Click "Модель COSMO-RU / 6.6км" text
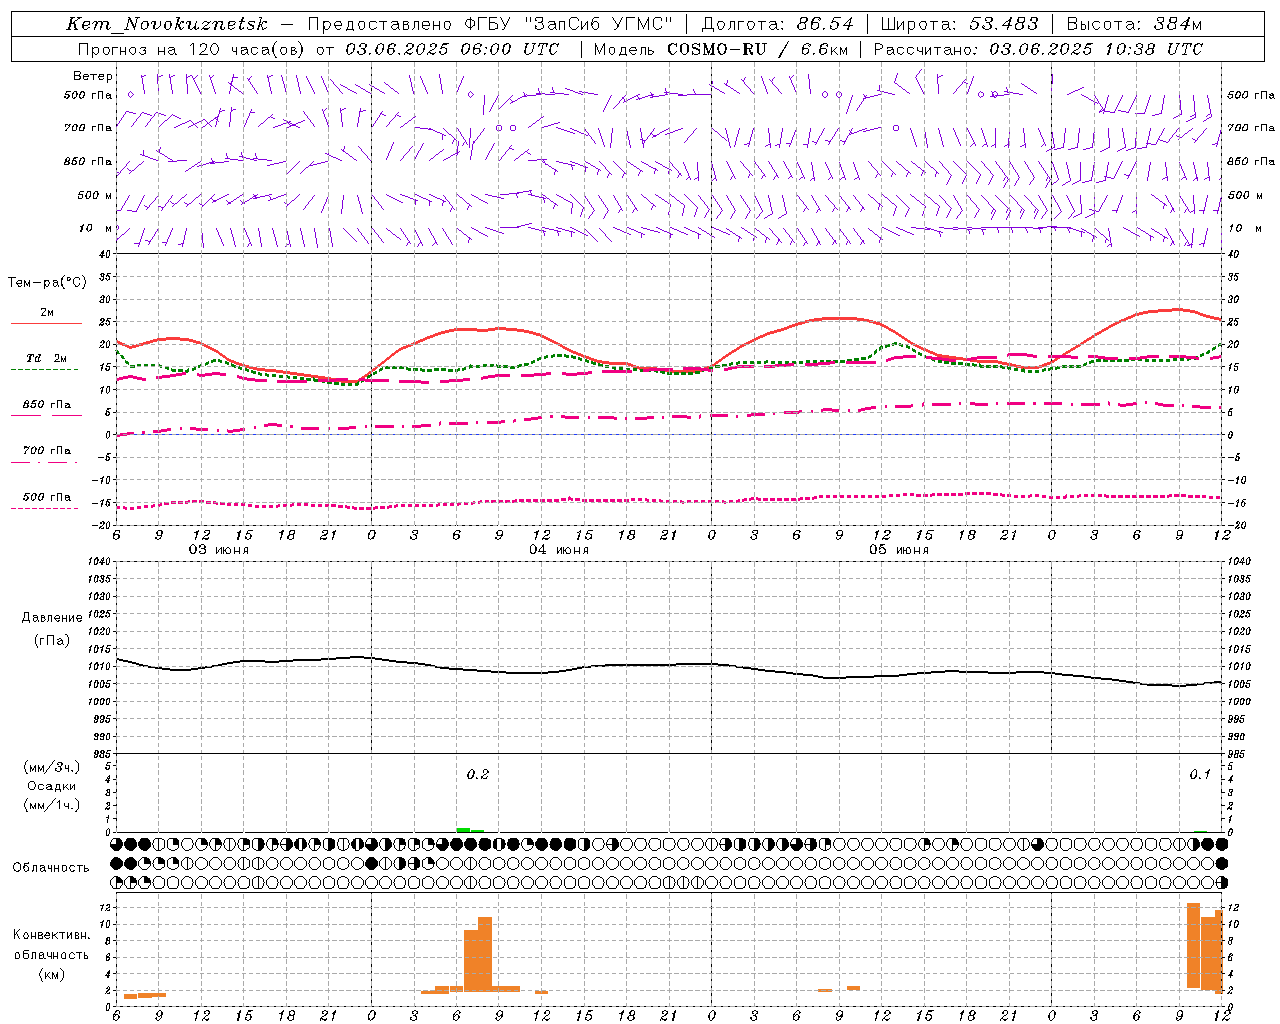Image resolution: width=1280 pixels, height=1024 pixels. coord(720,49)
